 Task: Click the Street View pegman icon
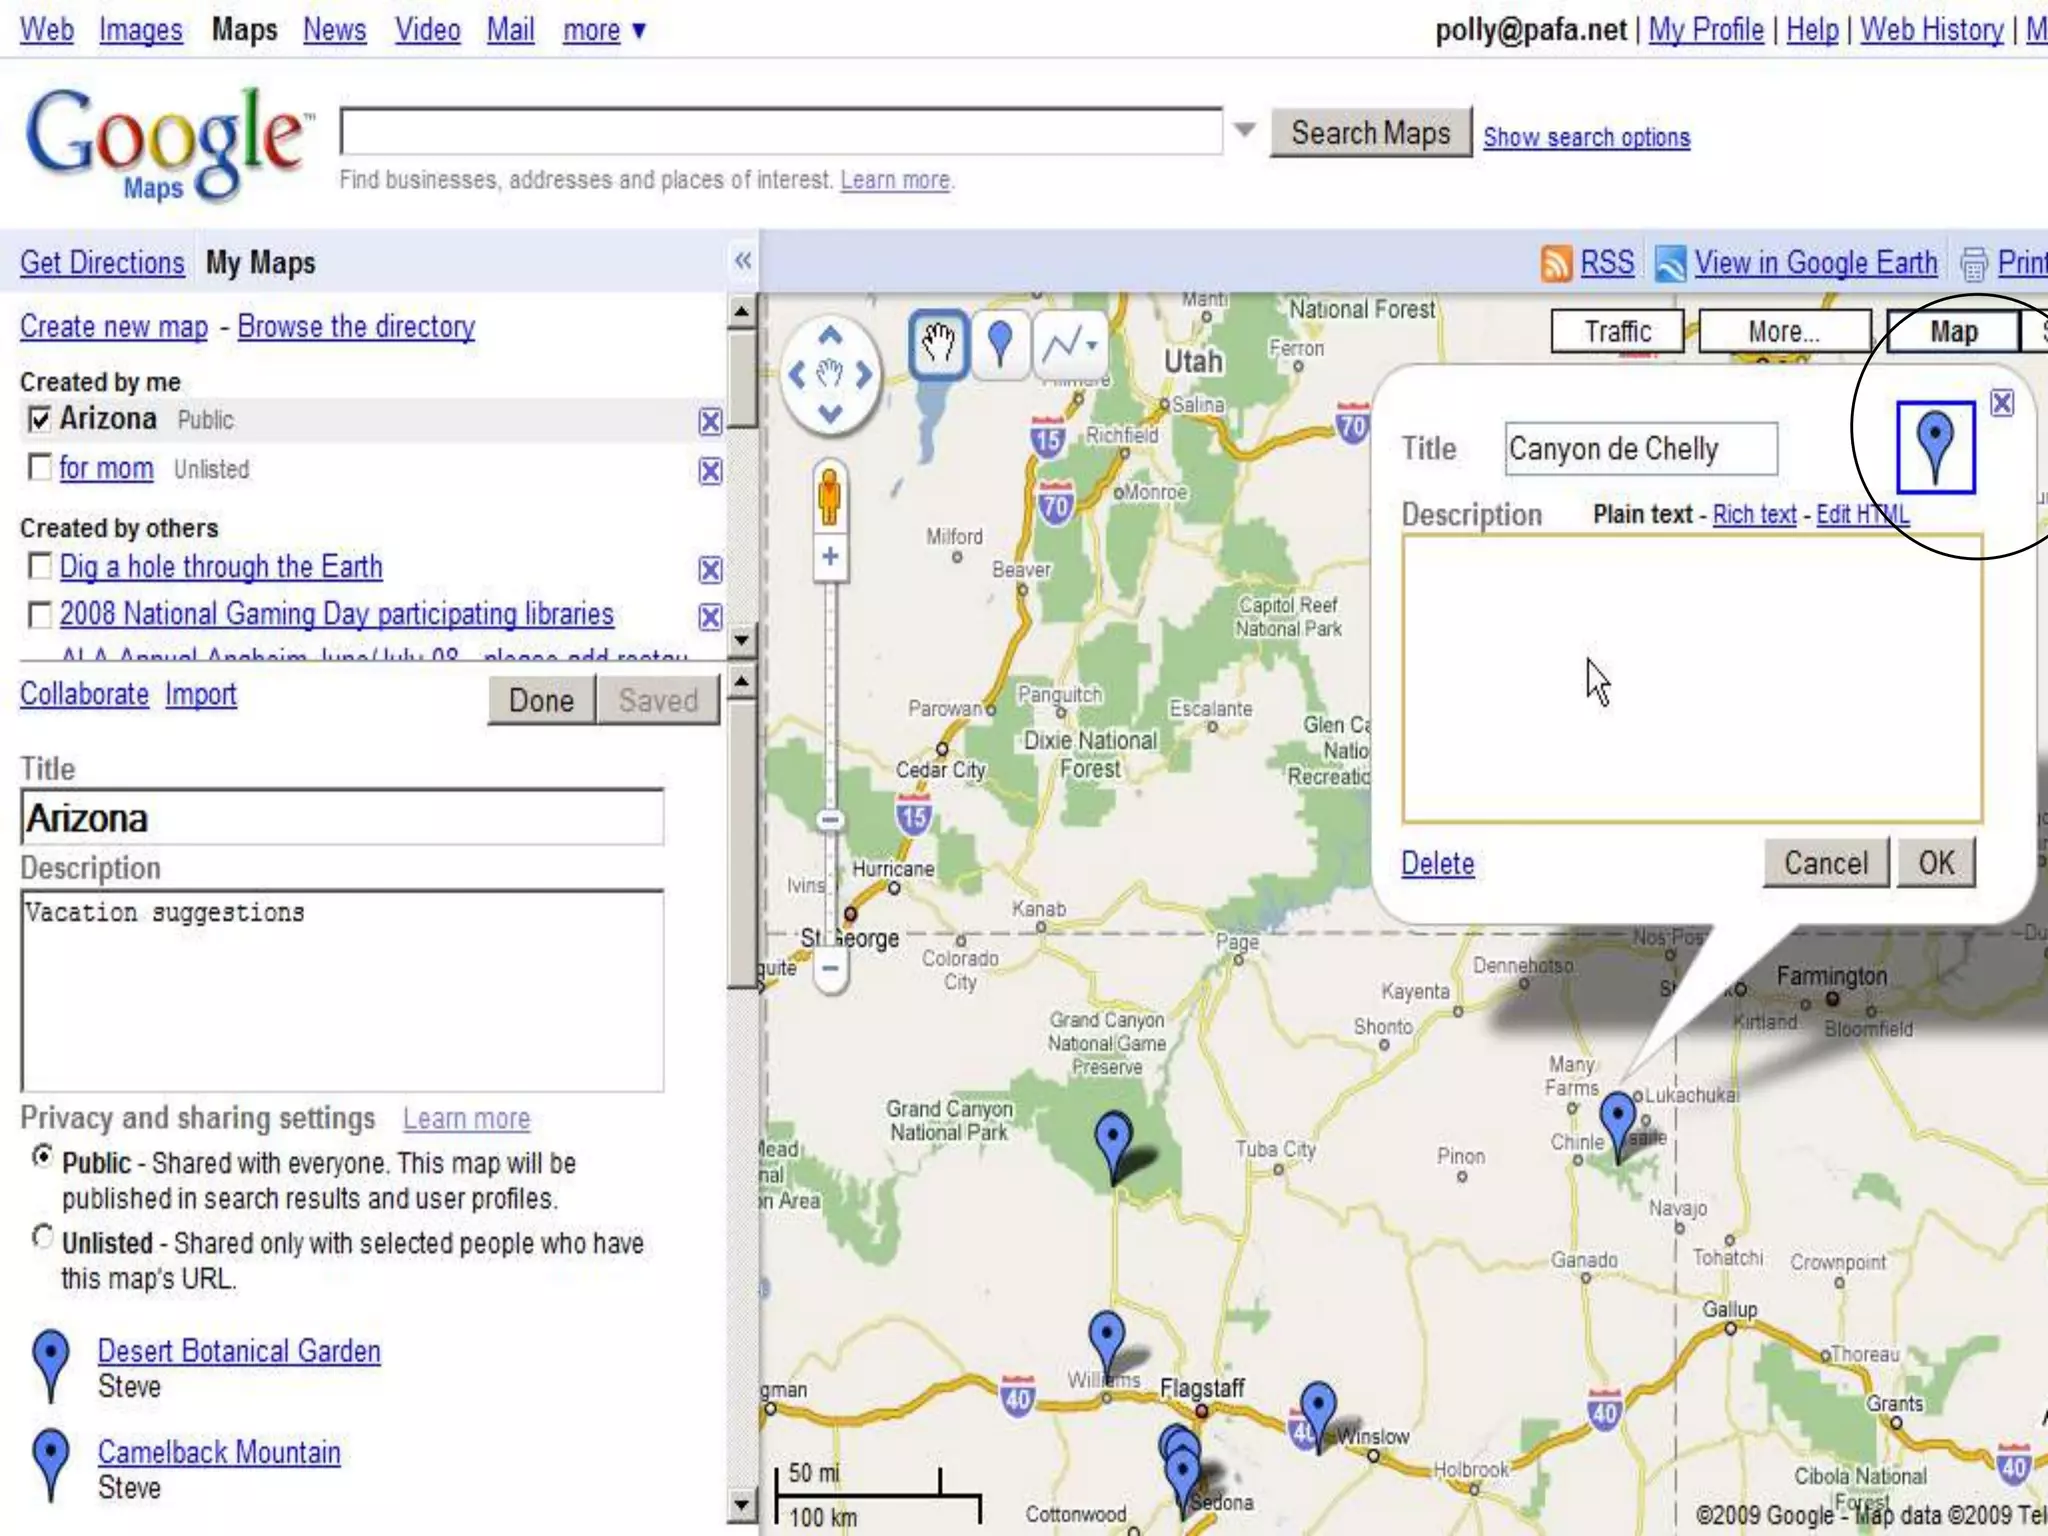coord(829,496)
